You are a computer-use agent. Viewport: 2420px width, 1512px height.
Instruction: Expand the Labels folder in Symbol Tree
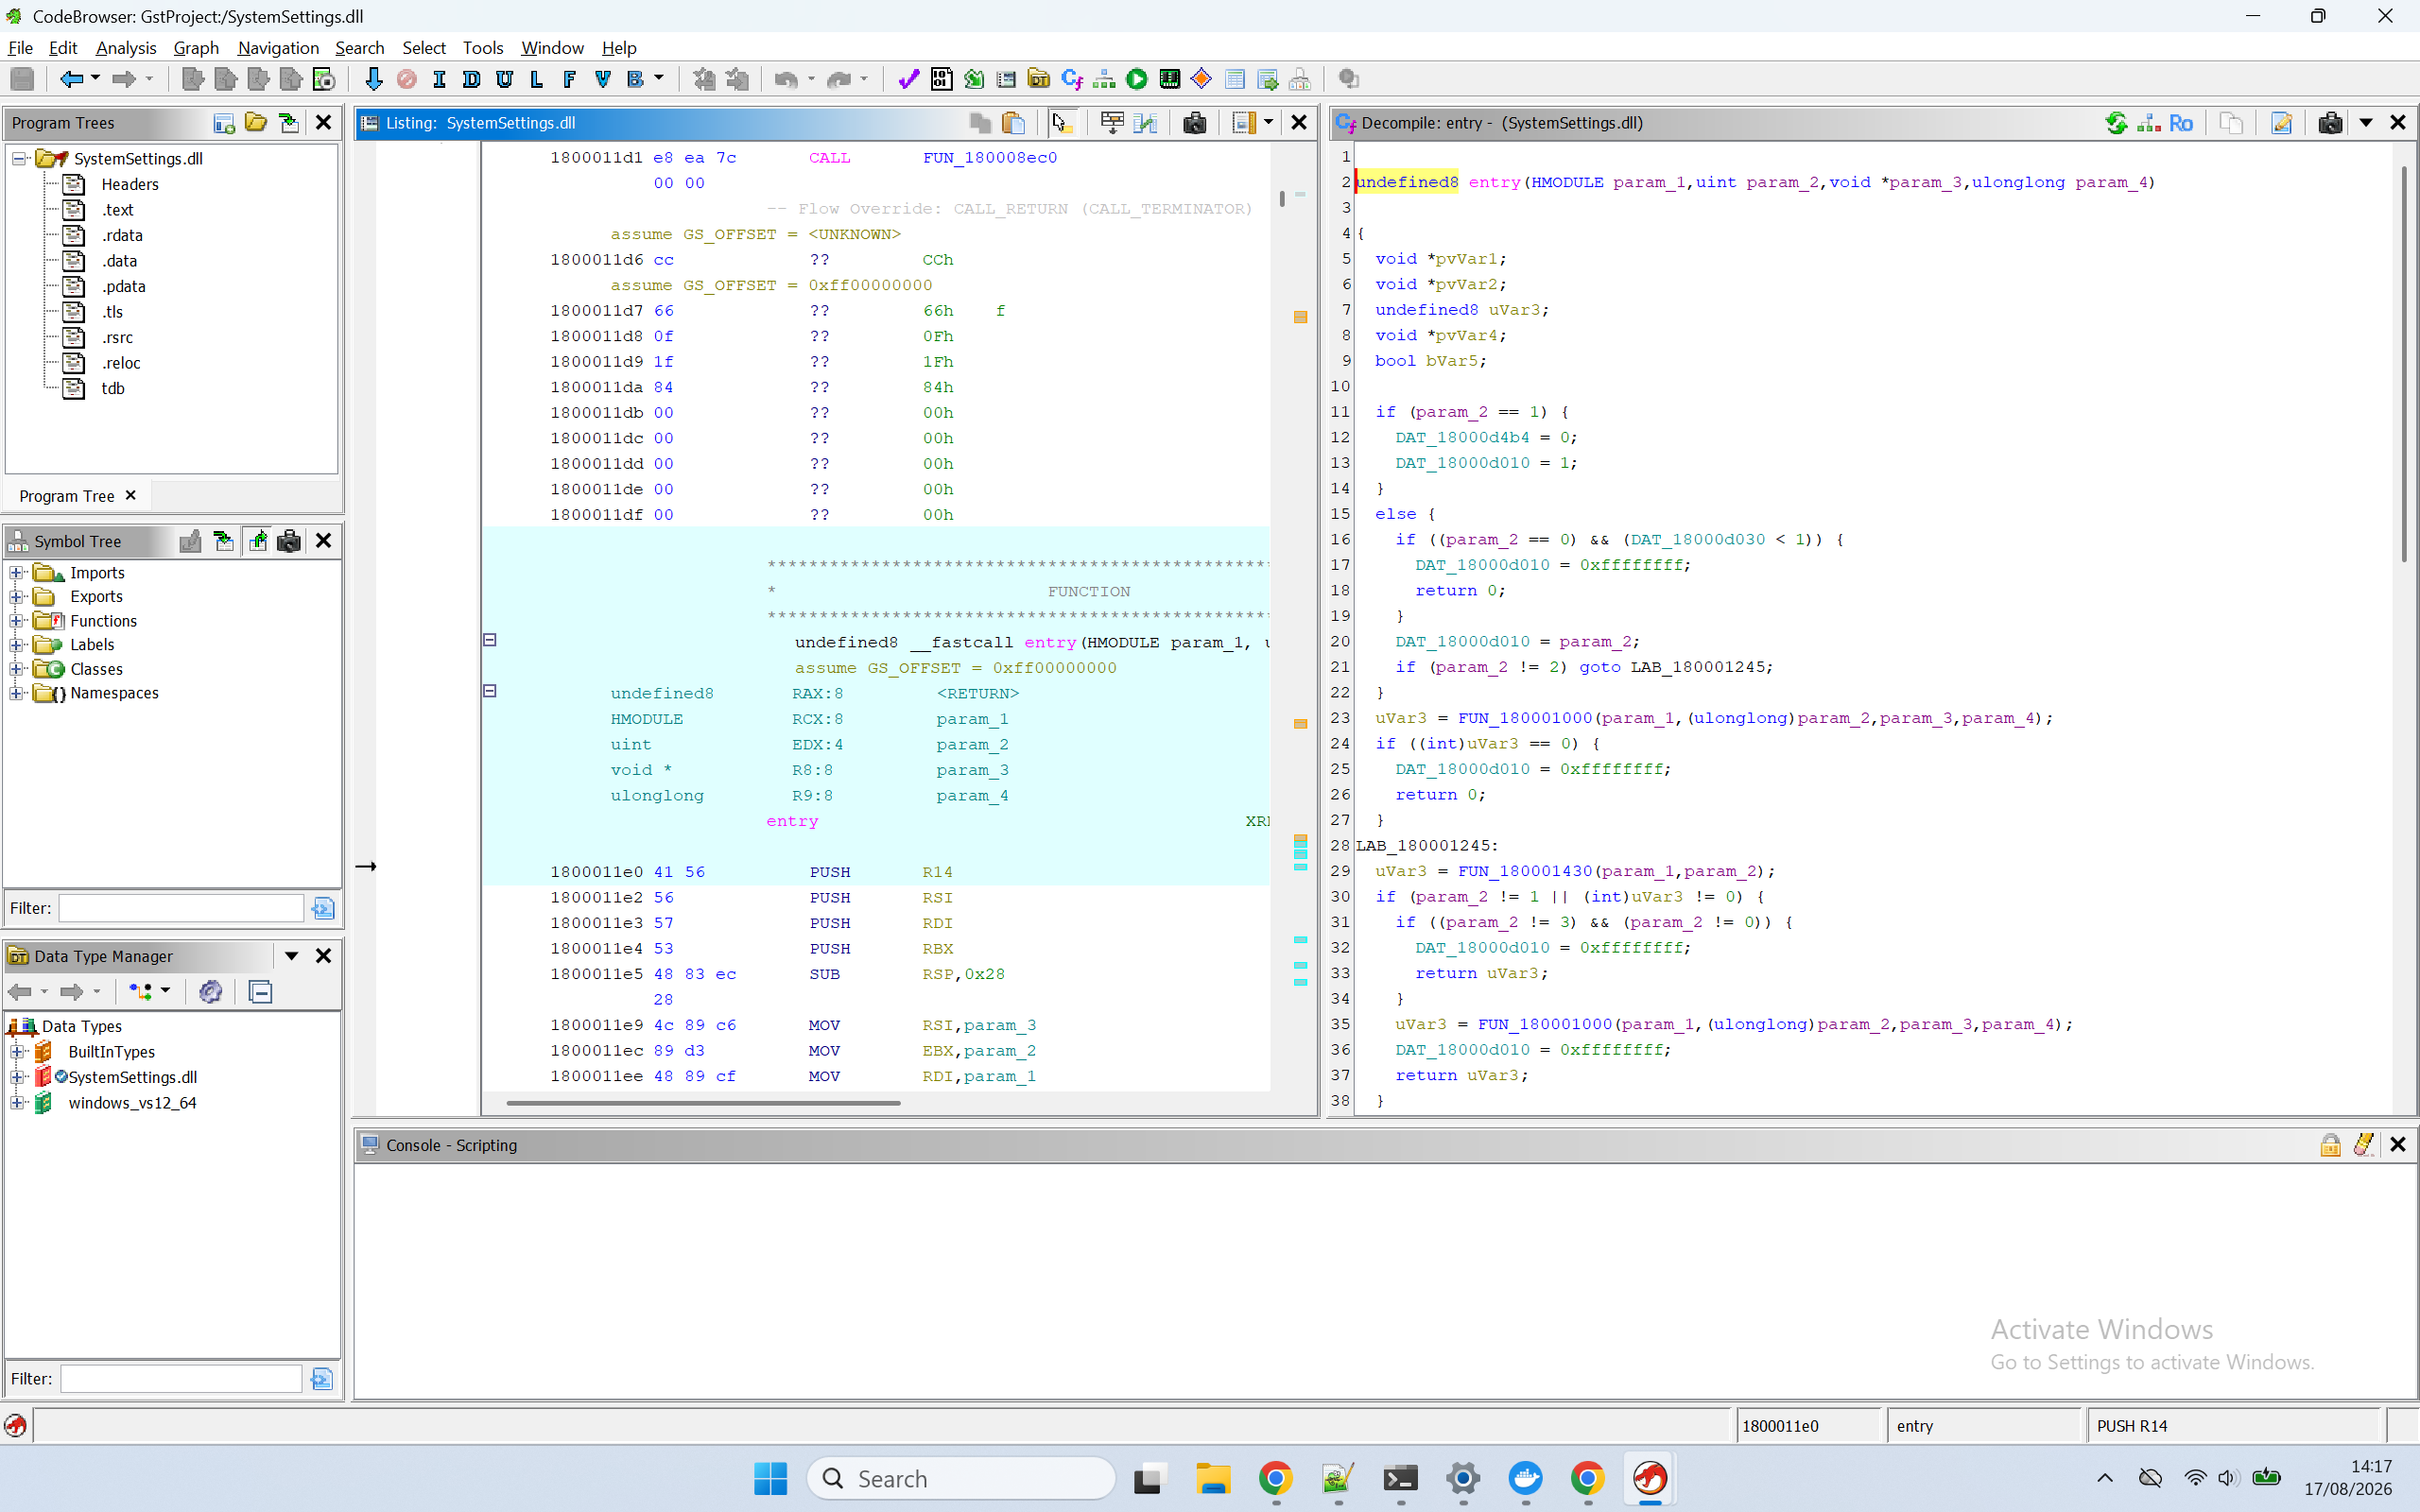(x=16, y=645)
